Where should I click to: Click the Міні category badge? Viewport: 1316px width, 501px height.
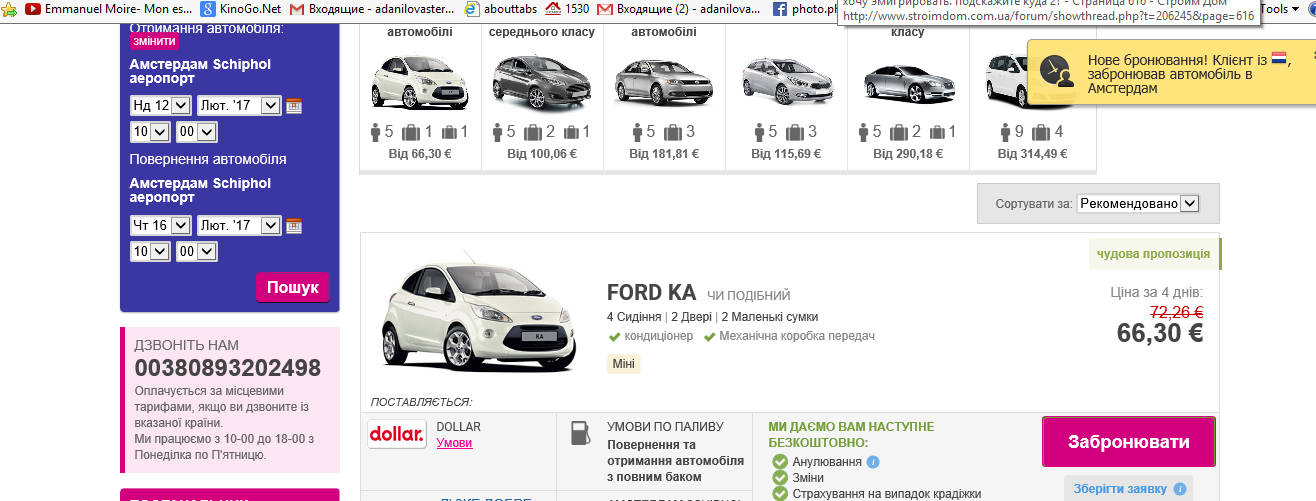pos(624,363)
